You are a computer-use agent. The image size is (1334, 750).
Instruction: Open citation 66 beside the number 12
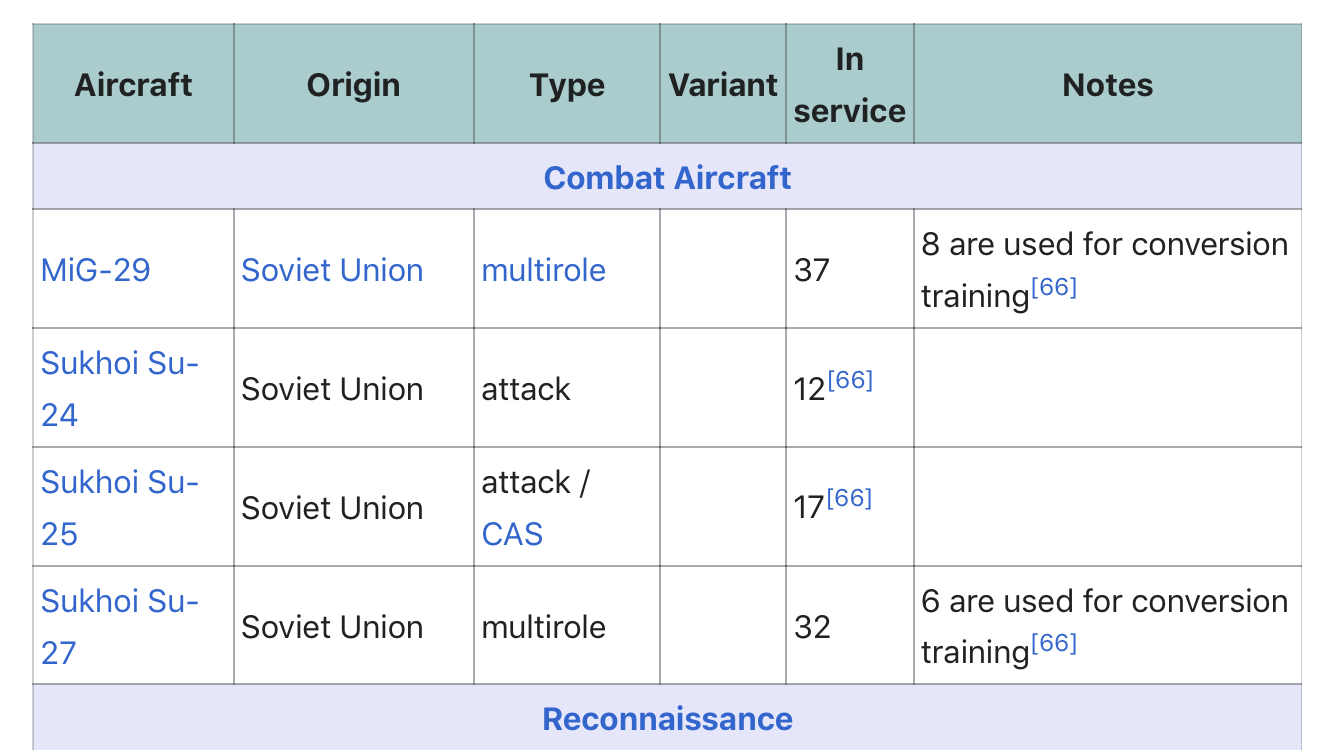point(850,380)
